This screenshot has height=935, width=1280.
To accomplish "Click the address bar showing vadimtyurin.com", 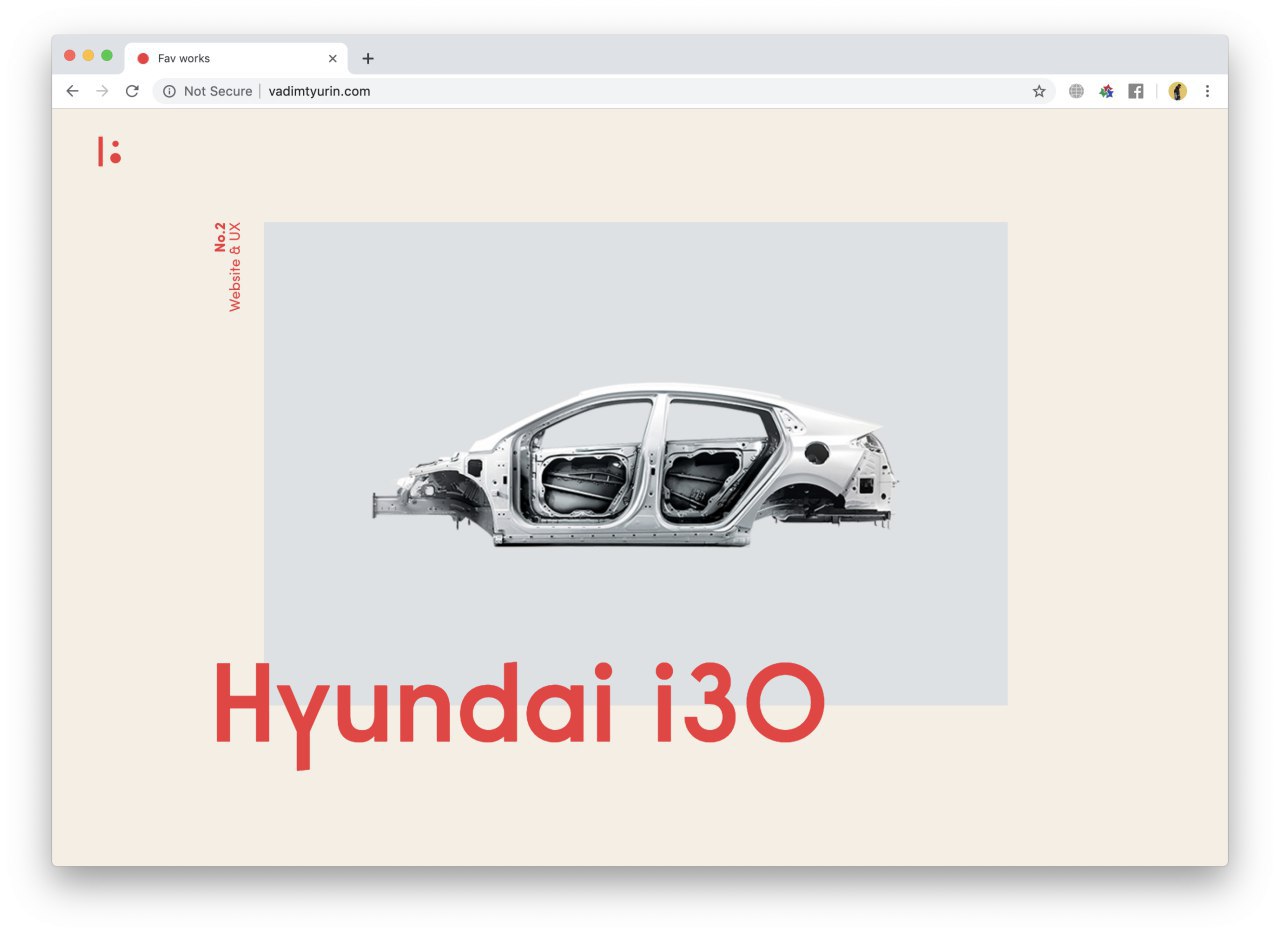I will click(604, 91).
